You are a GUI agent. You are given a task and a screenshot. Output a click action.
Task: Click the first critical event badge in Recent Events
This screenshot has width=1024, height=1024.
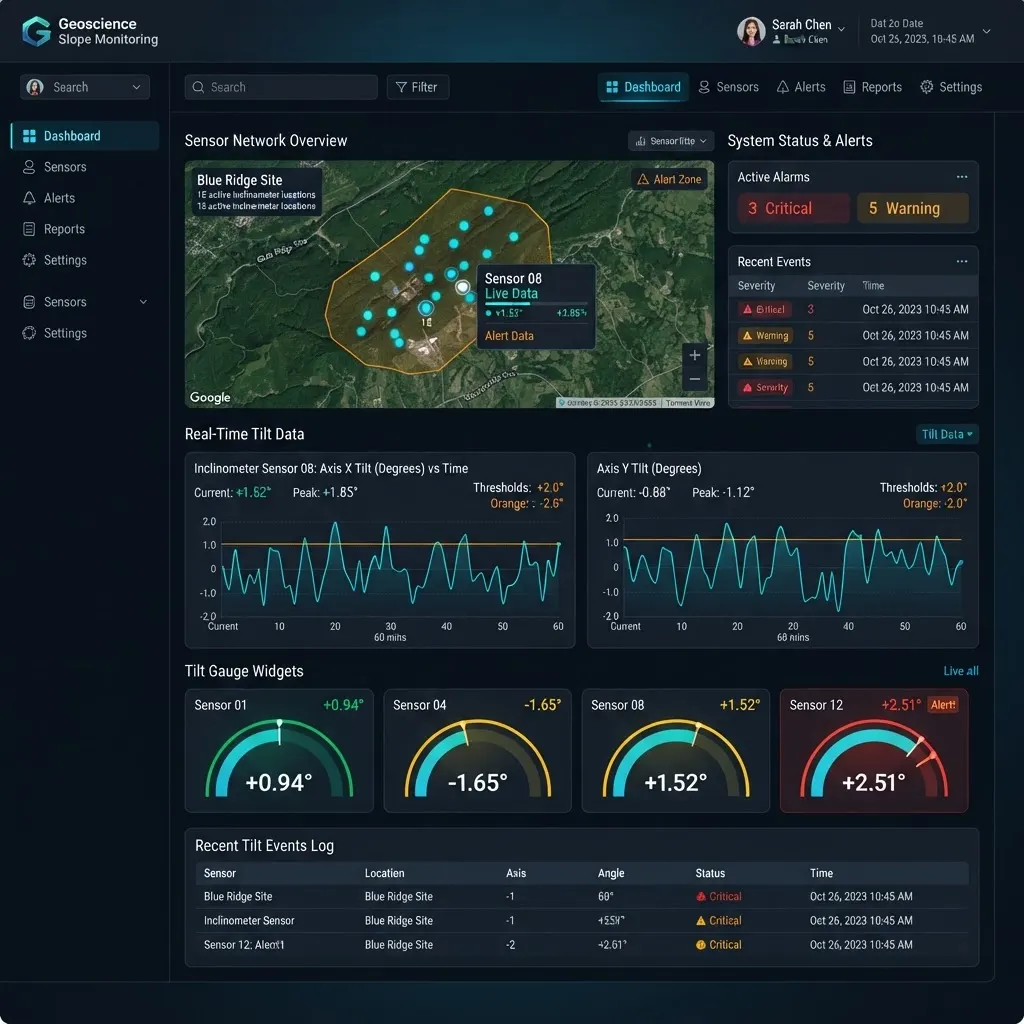[x=764, y=310]
